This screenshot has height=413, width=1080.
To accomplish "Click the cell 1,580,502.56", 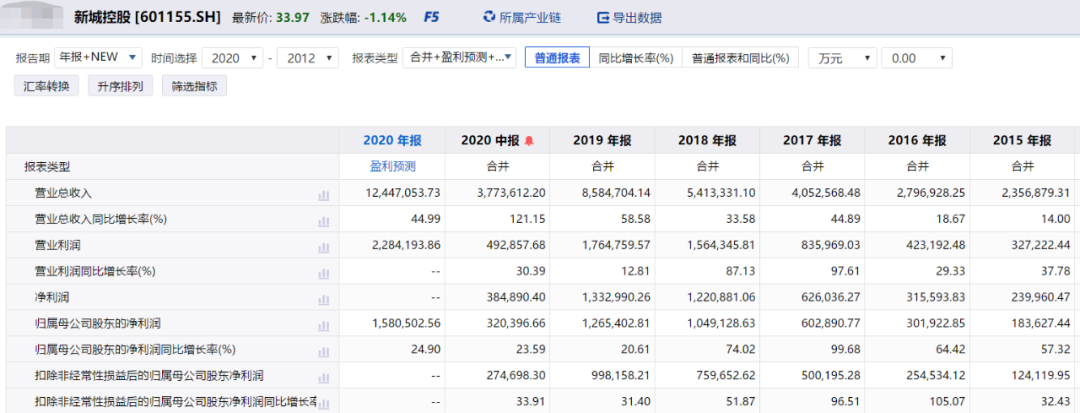I will pos(406,326).
